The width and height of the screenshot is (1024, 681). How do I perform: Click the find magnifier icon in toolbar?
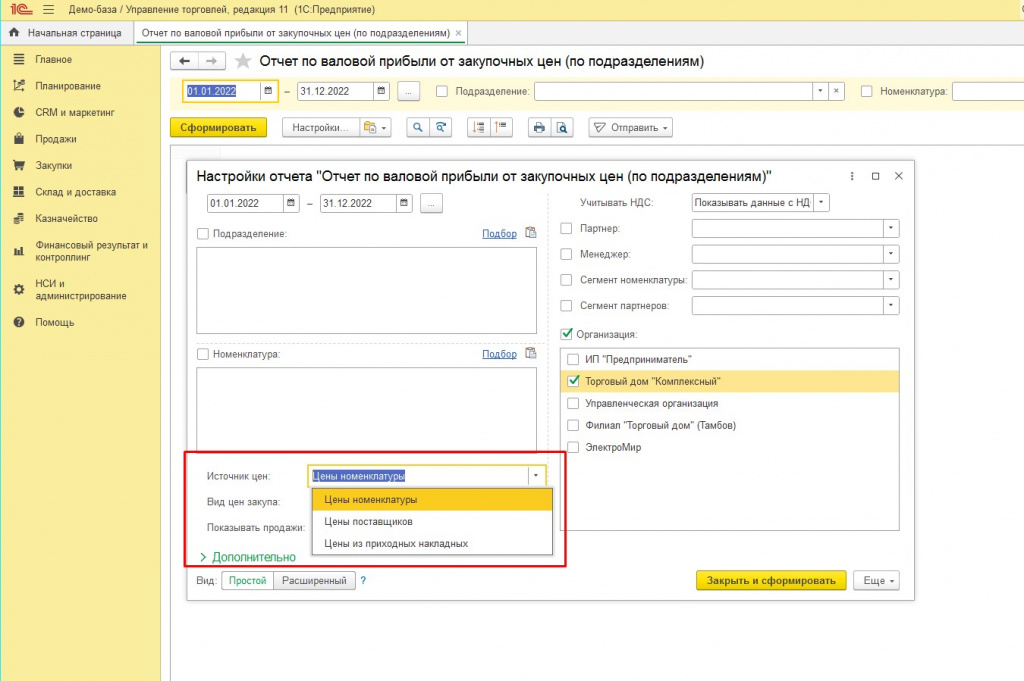(417, 127)
